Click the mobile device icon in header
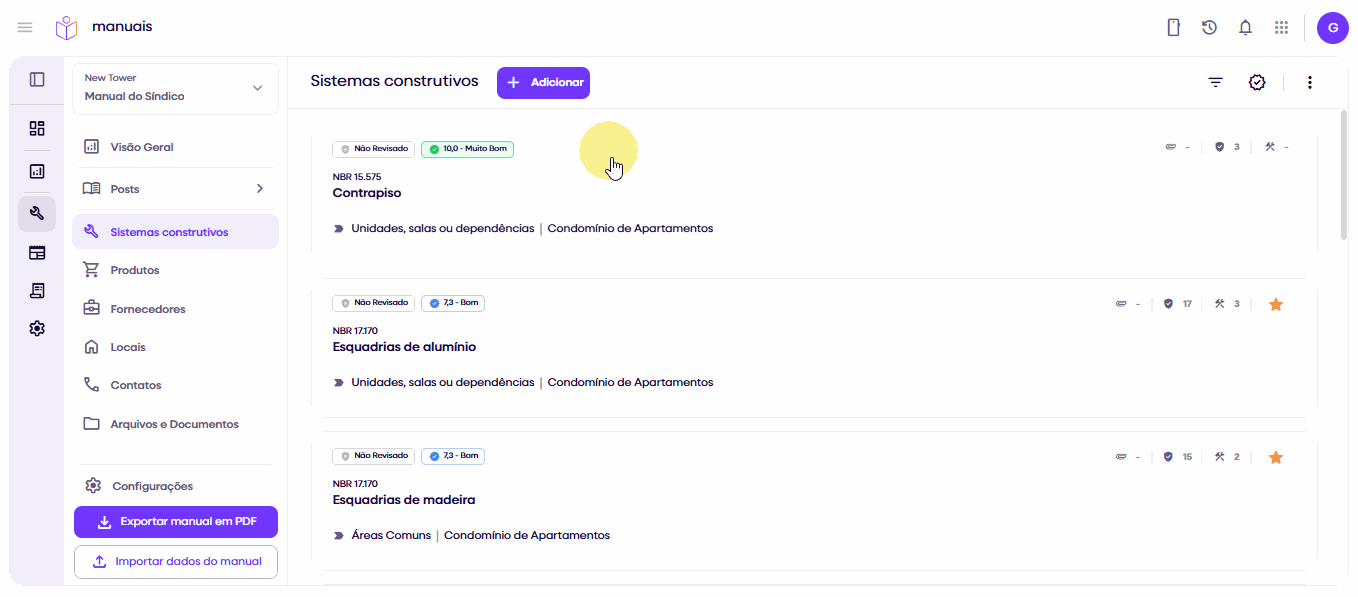This screenshot has width=1358, height=597. tap(1174, 28)
